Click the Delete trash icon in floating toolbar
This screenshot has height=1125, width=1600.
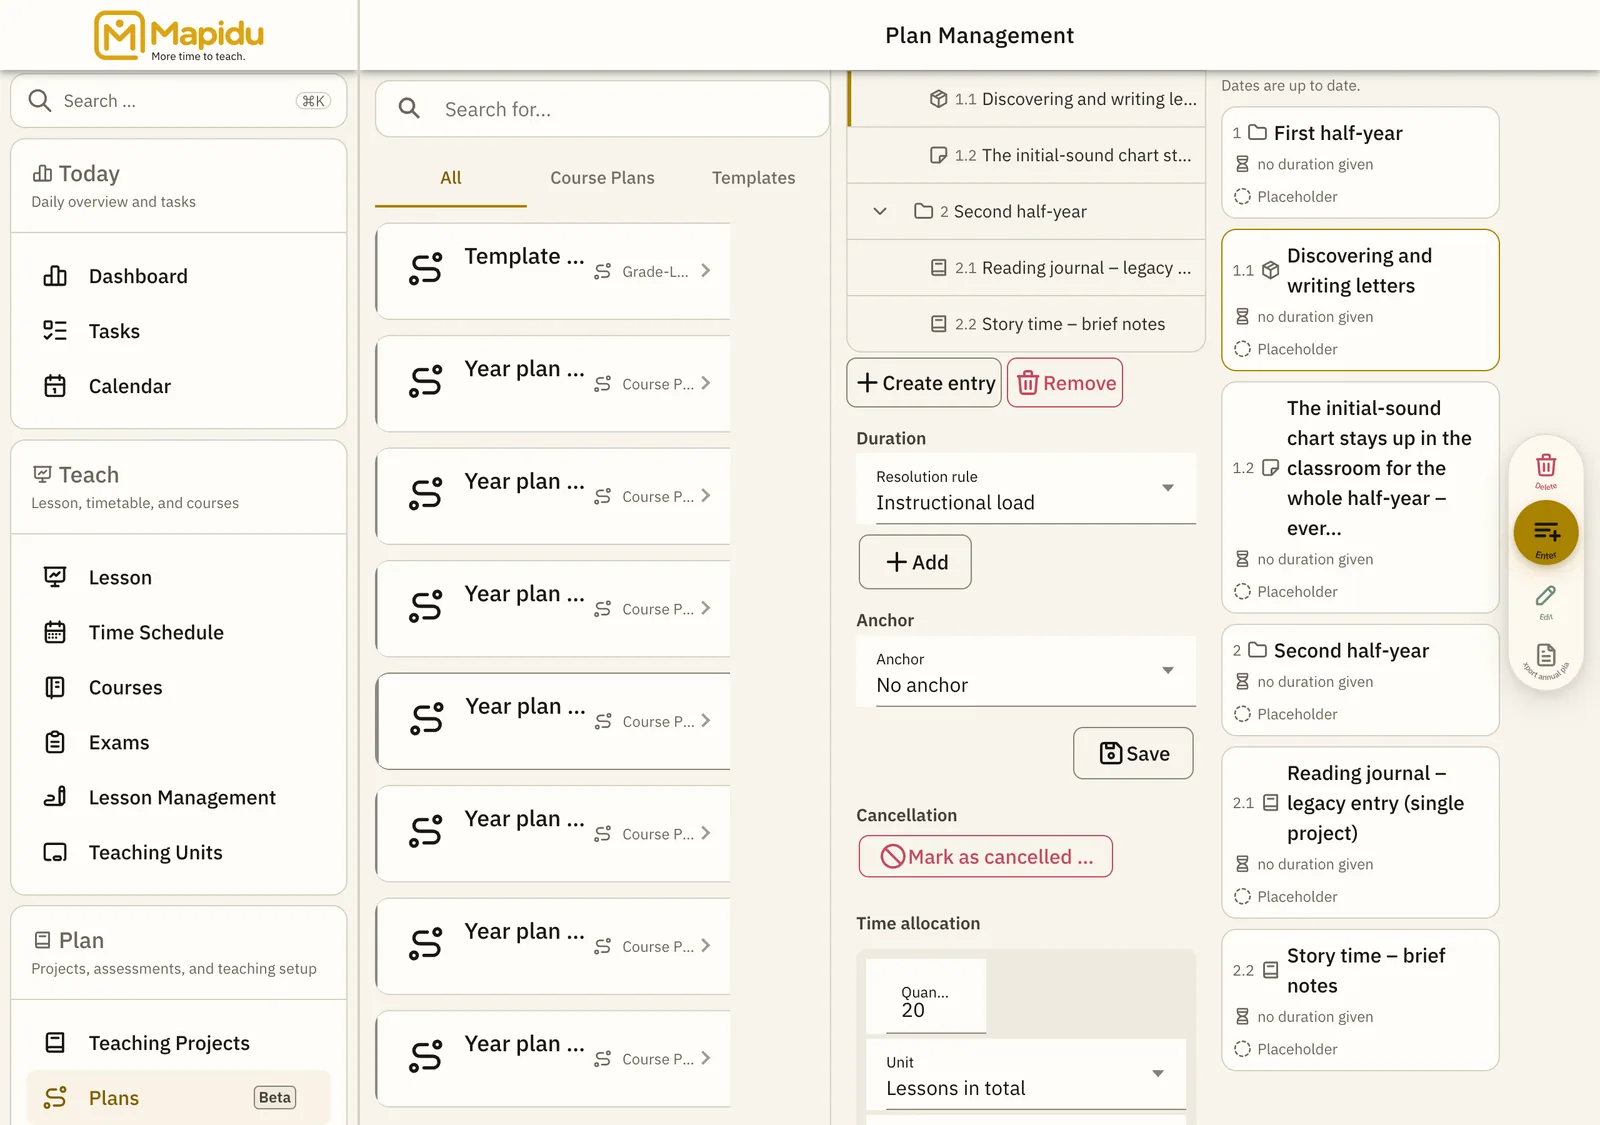click(1546, 466)
